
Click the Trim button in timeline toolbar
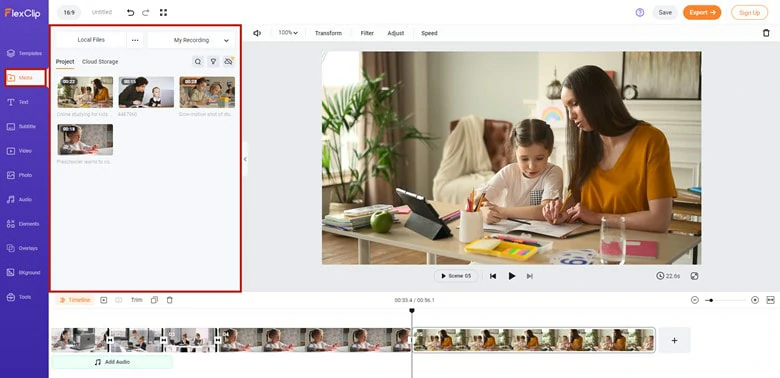pos(136,300)
